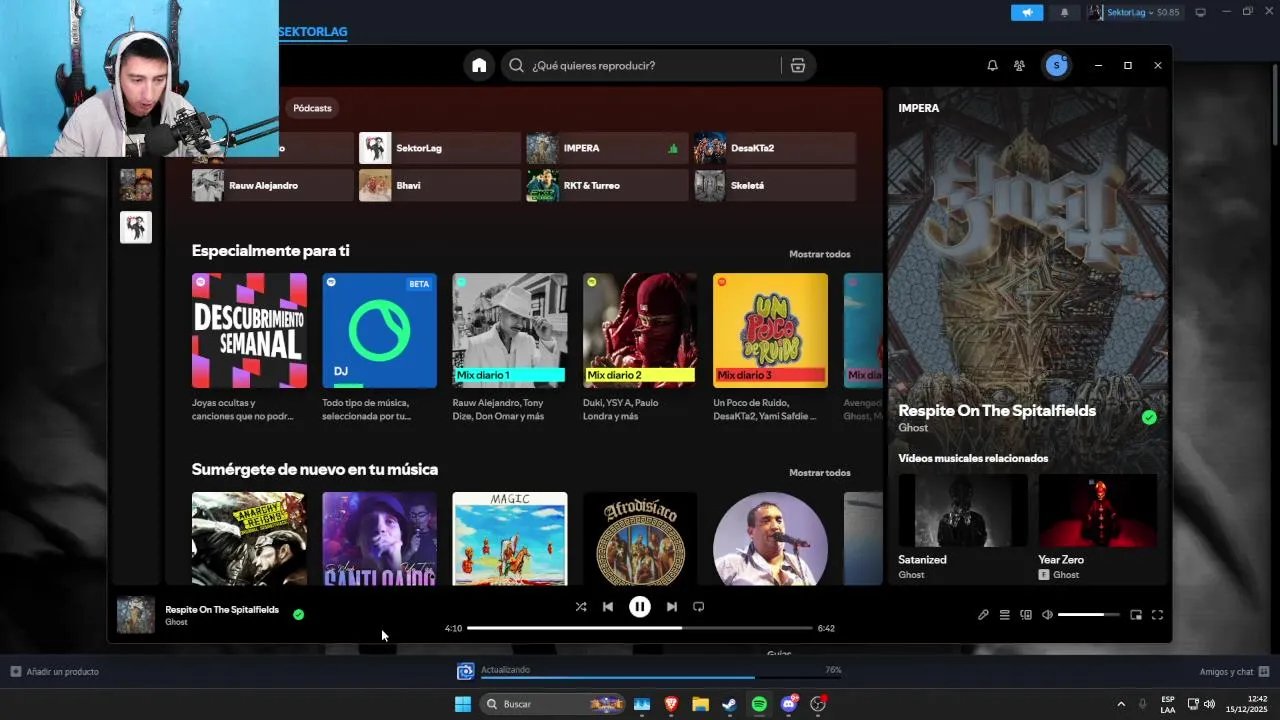Open Steam from taskbar
Viewport: 1280px width, 720px height.
pos(730,704)
